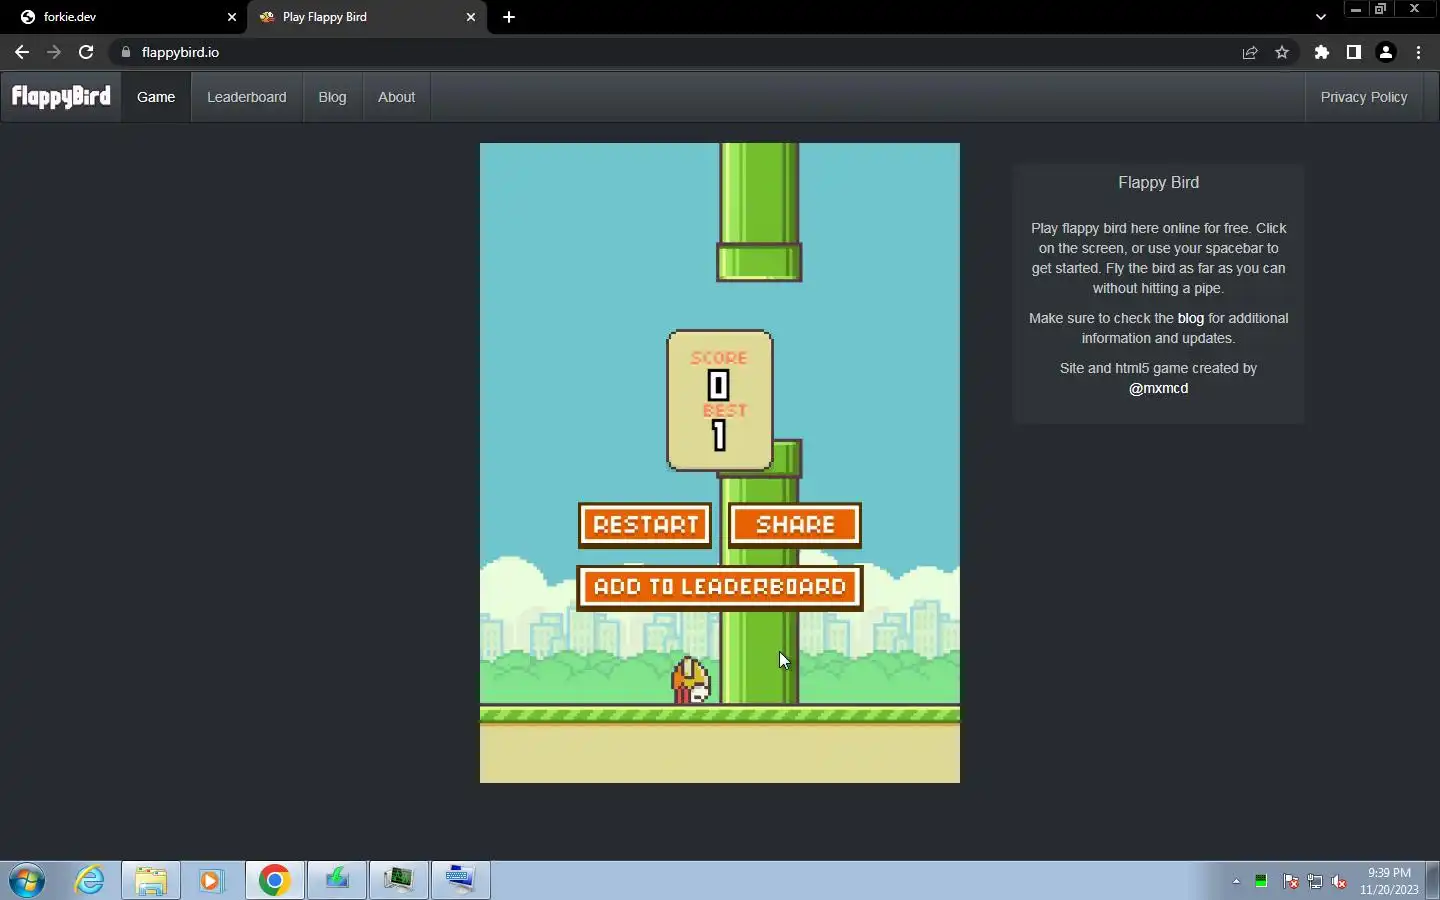Open the About nav item
Screen dimensions: 1440x900
[396, 97]
